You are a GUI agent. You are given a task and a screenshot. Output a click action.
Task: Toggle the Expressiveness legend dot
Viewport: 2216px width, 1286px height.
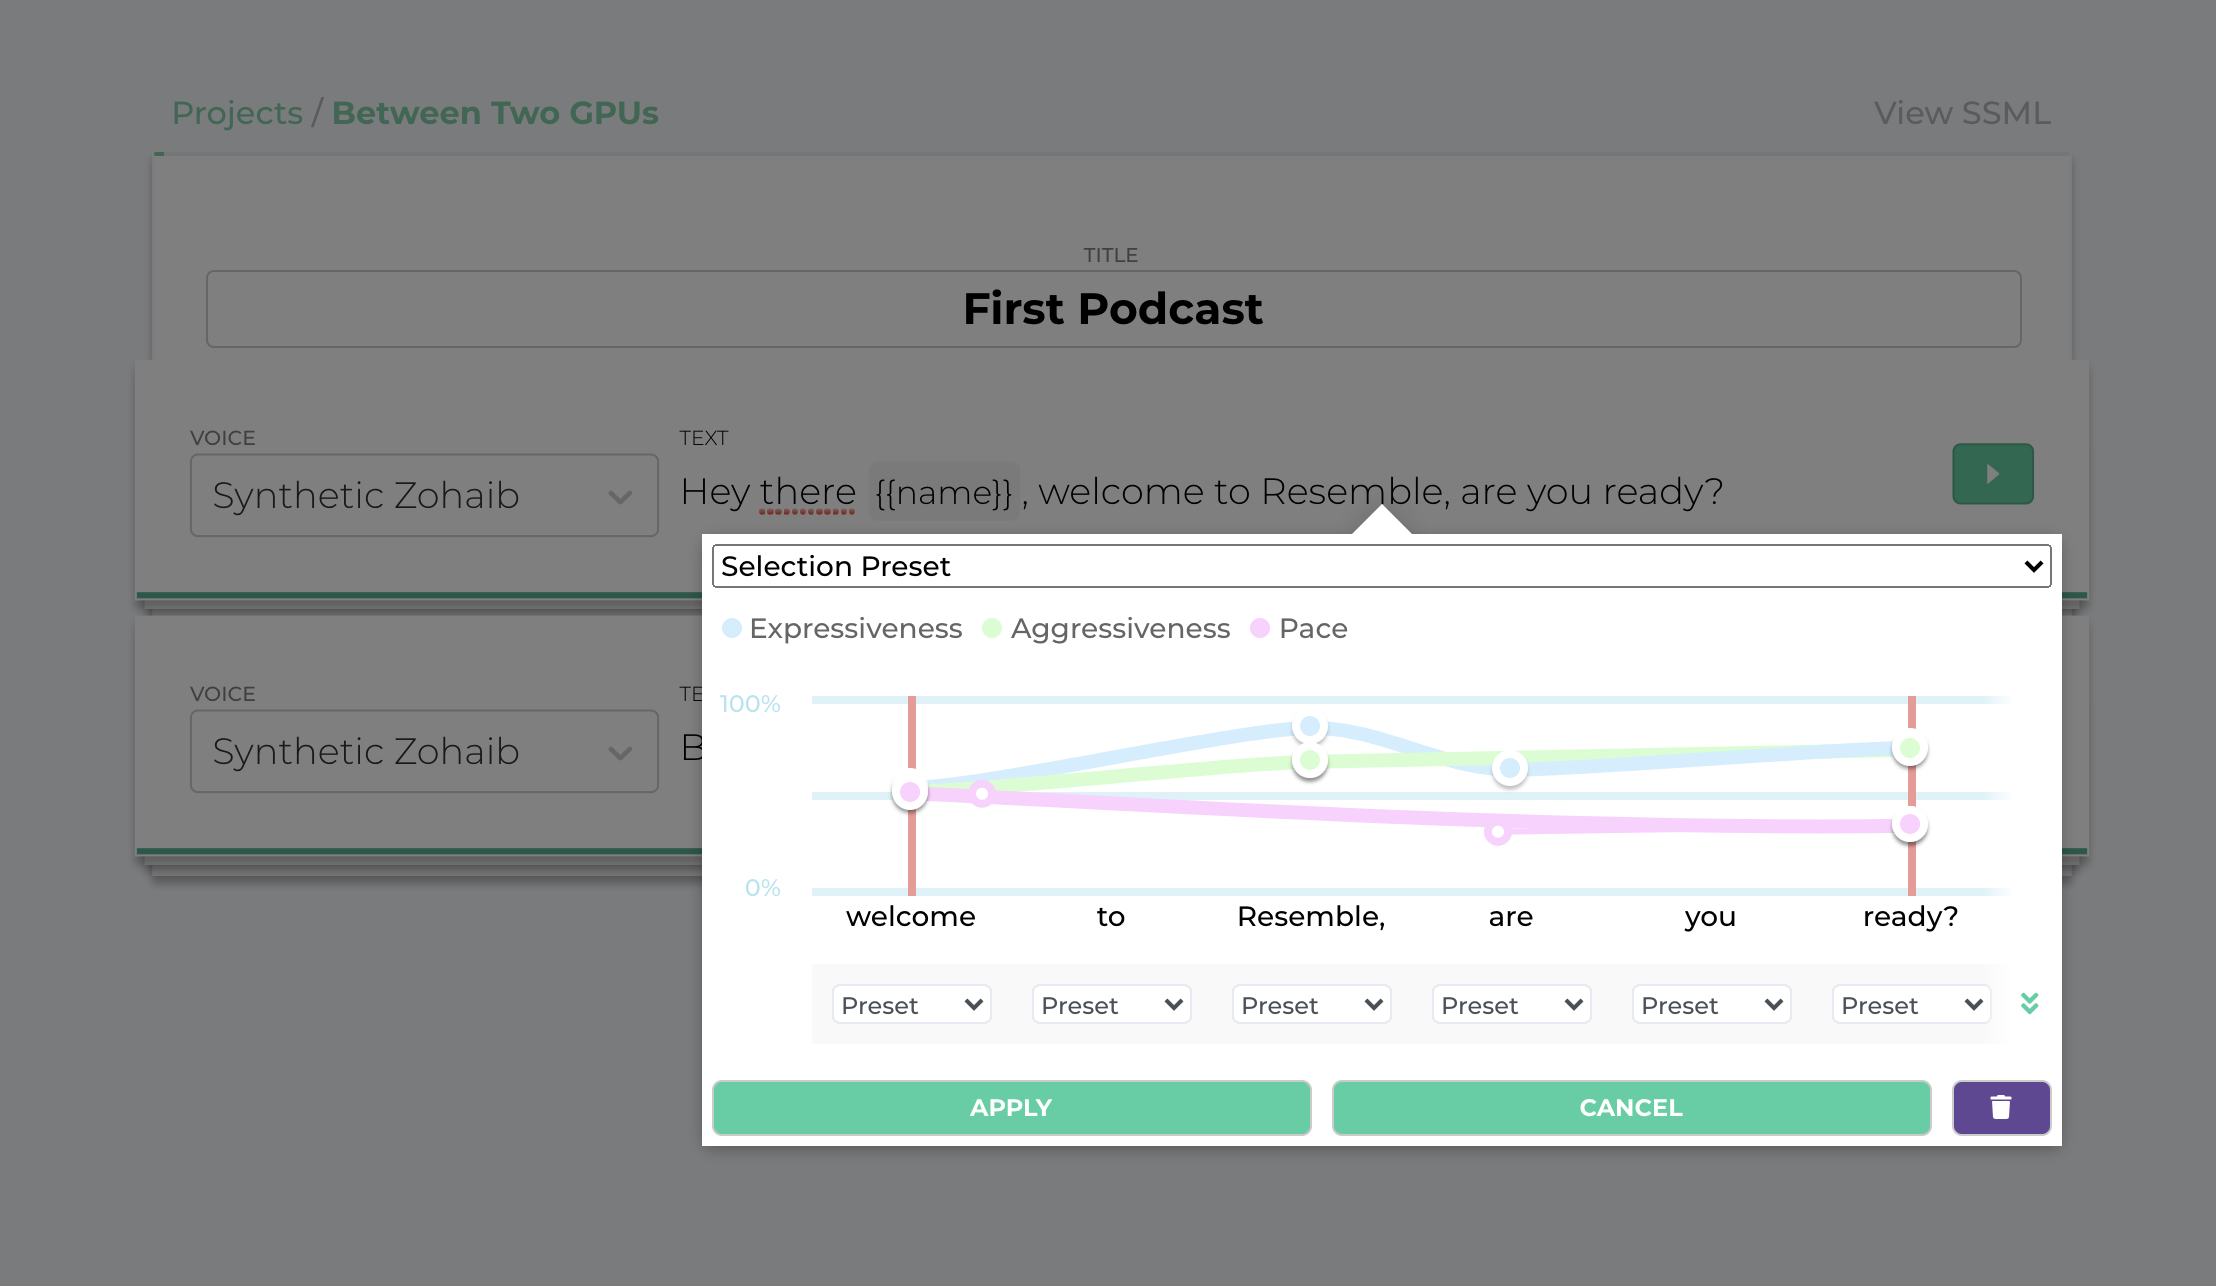[732, 628]
